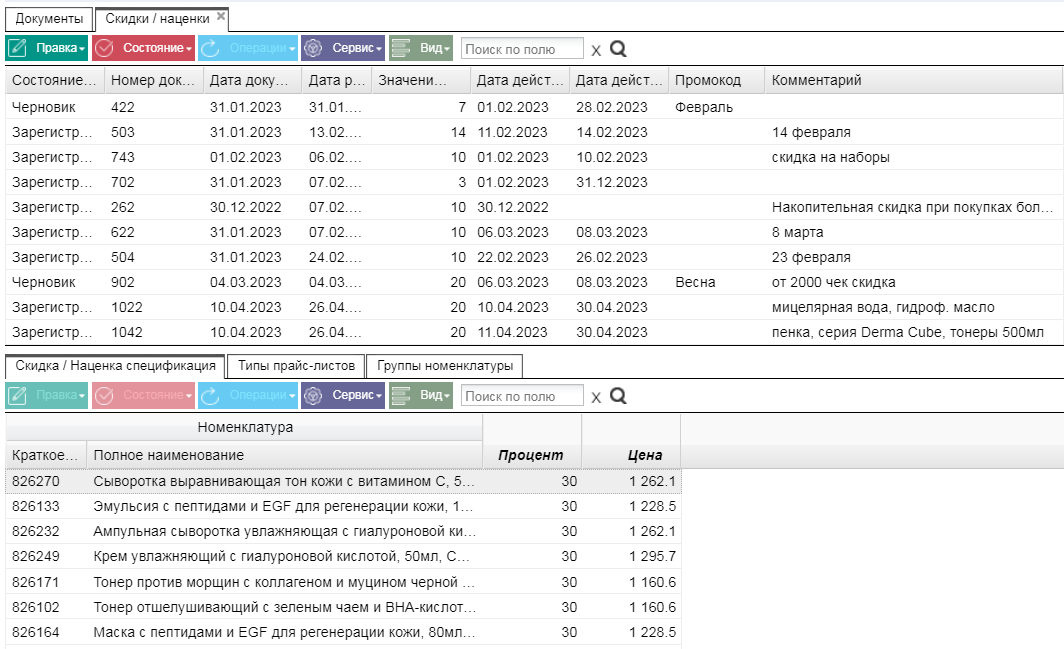1064x649 pixels.
Task: Select the Скидки / наценки tab
Action: tap(157, 19)
